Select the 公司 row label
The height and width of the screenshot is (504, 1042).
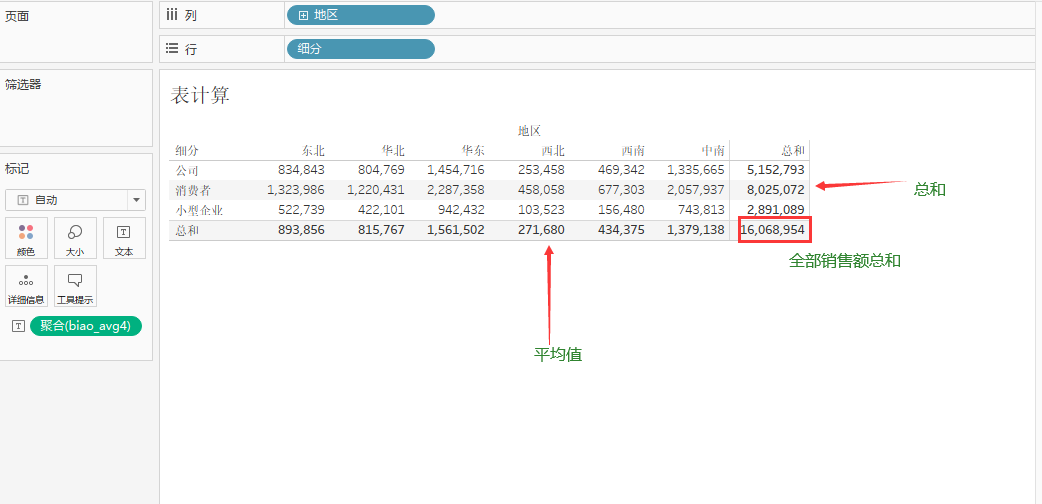point(187,170)
